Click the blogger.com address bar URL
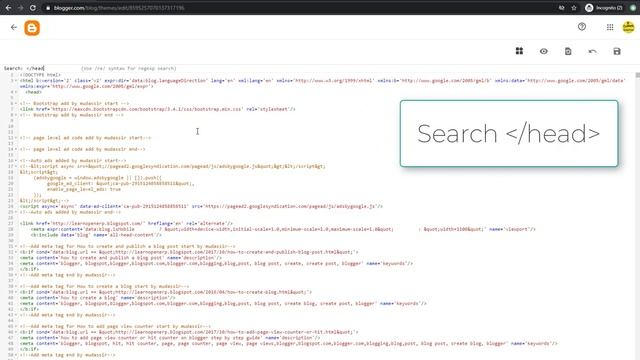Viewport: 640px width, 360px height. pos(119,8)
